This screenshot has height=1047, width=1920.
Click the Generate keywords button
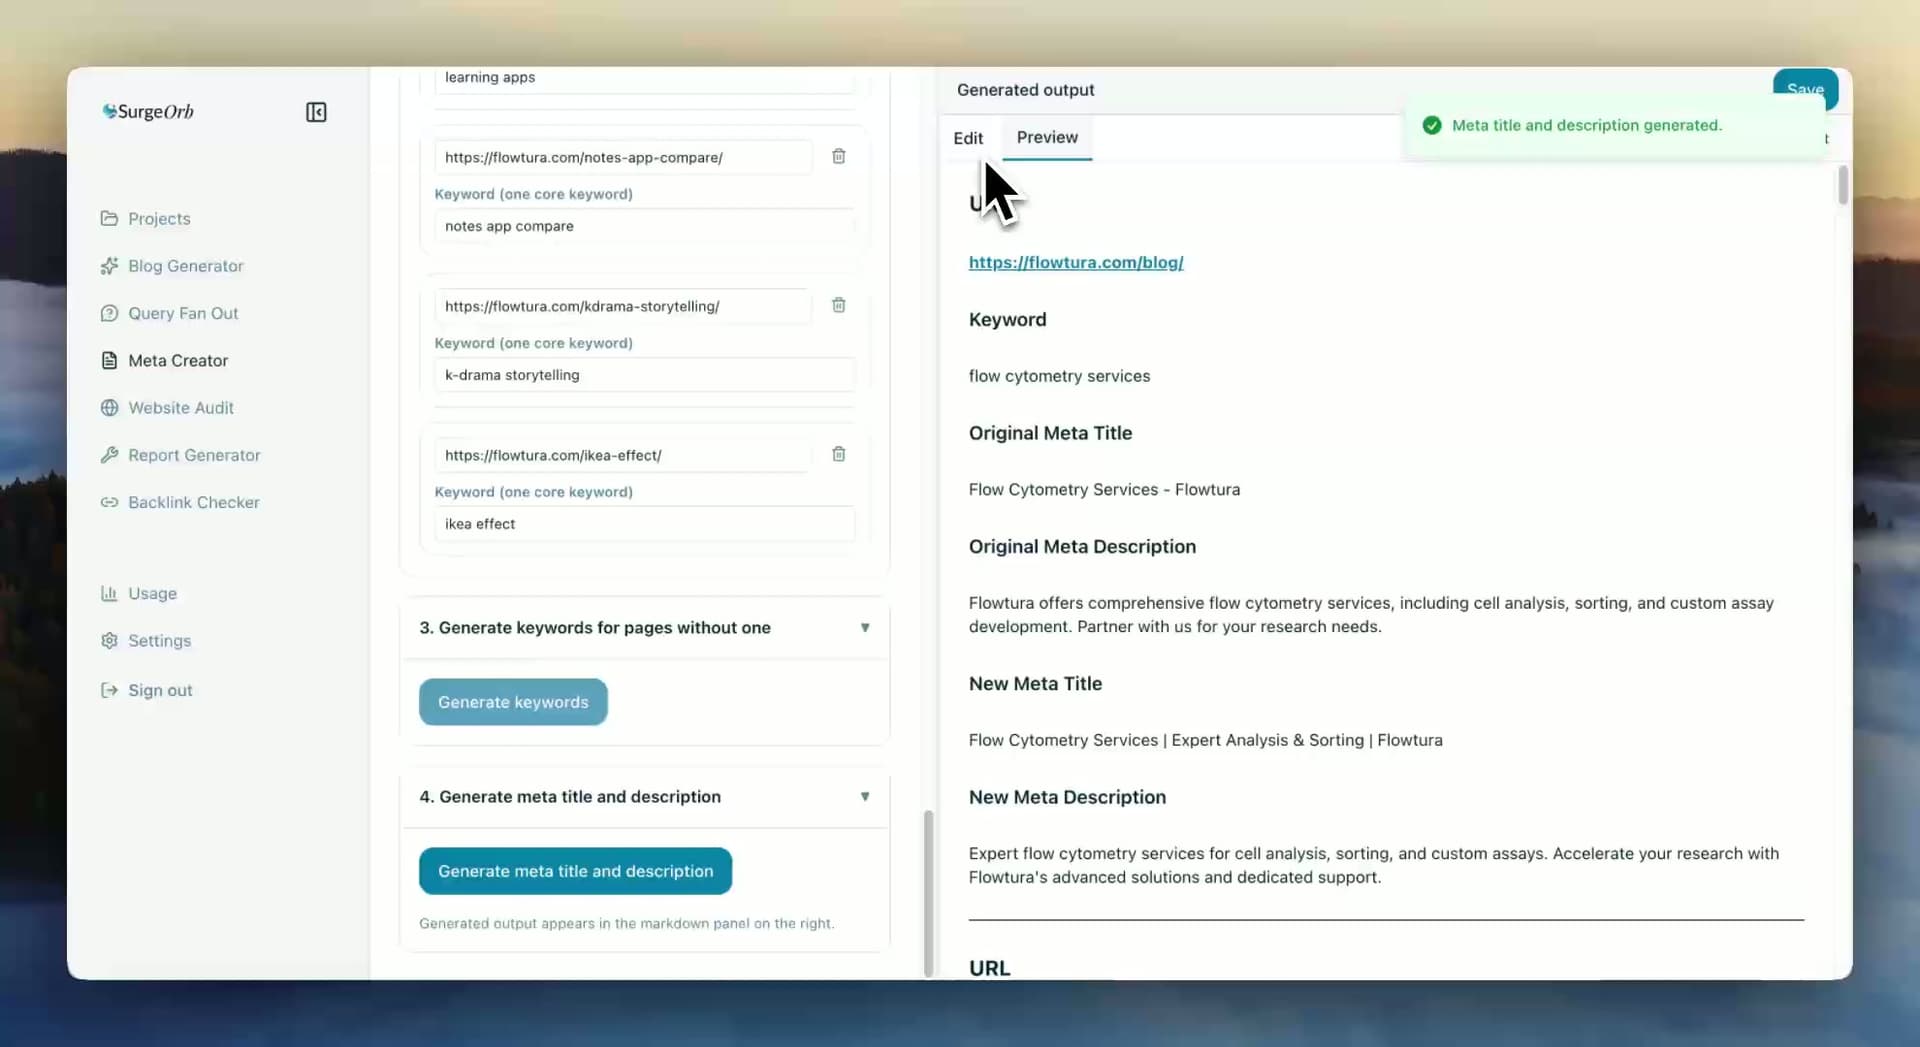512,701
